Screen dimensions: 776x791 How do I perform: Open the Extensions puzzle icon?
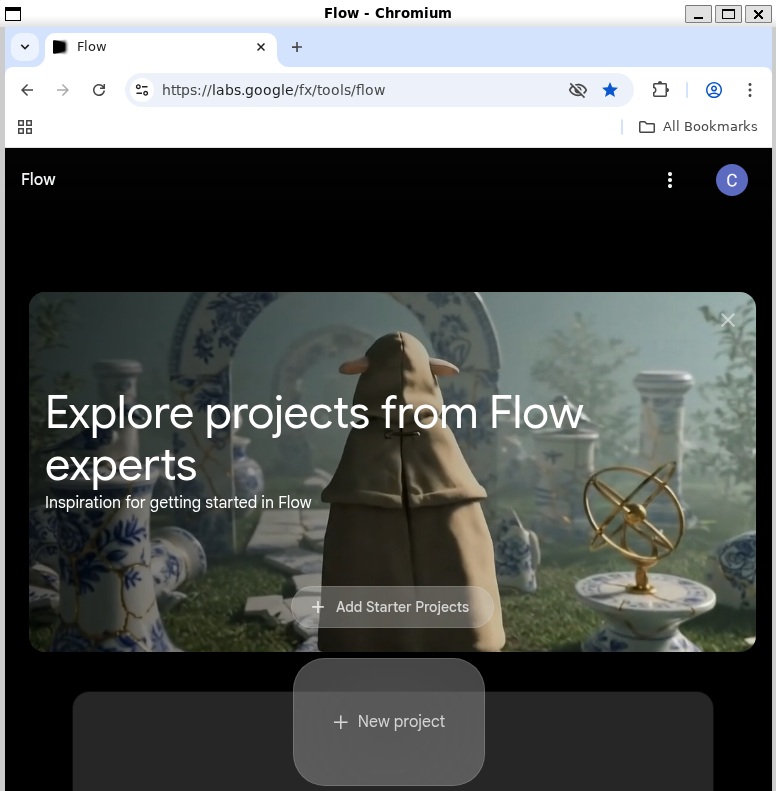click(x=660, y=90)
